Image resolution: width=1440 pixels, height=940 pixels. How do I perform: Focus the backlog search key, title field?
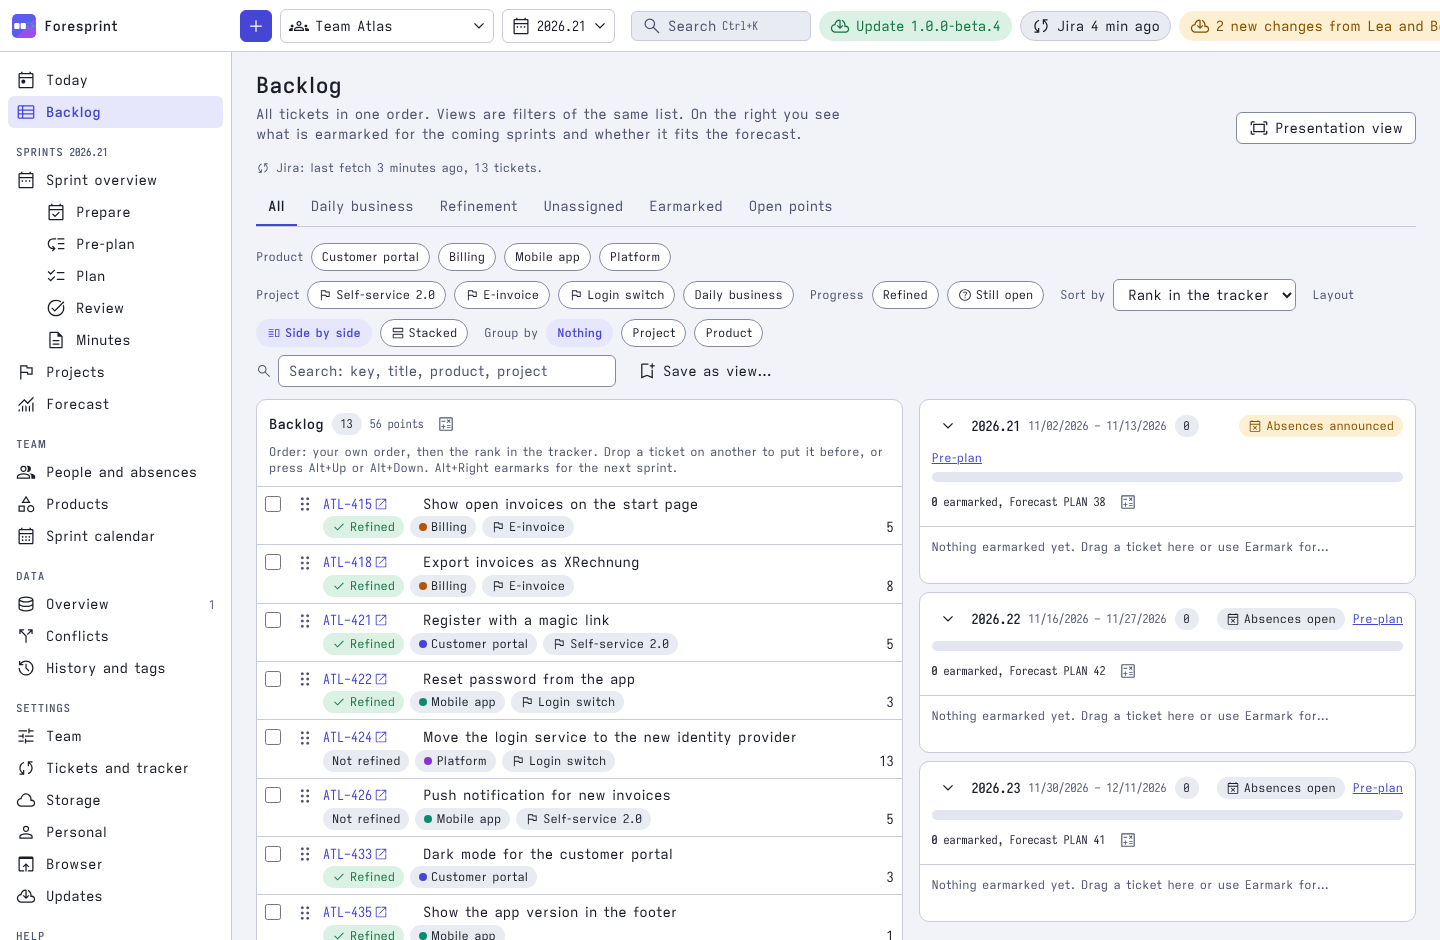[x=447, y=371]
